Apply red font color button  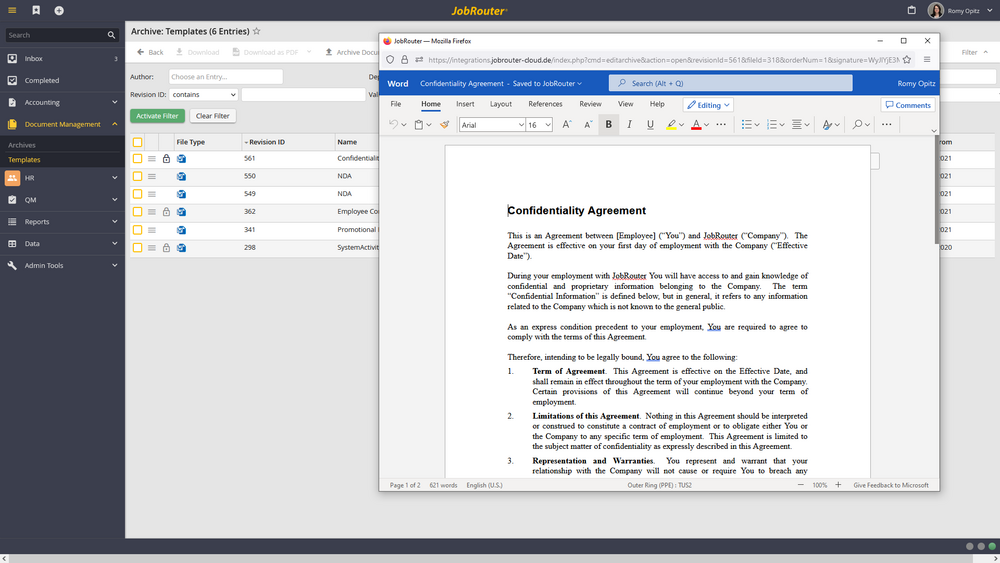point(696,124)
